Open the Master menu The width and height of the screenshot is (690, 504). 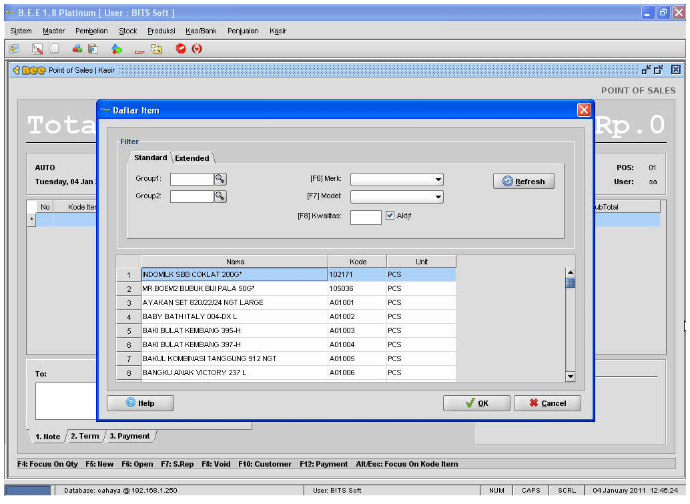tap(54, 31)
